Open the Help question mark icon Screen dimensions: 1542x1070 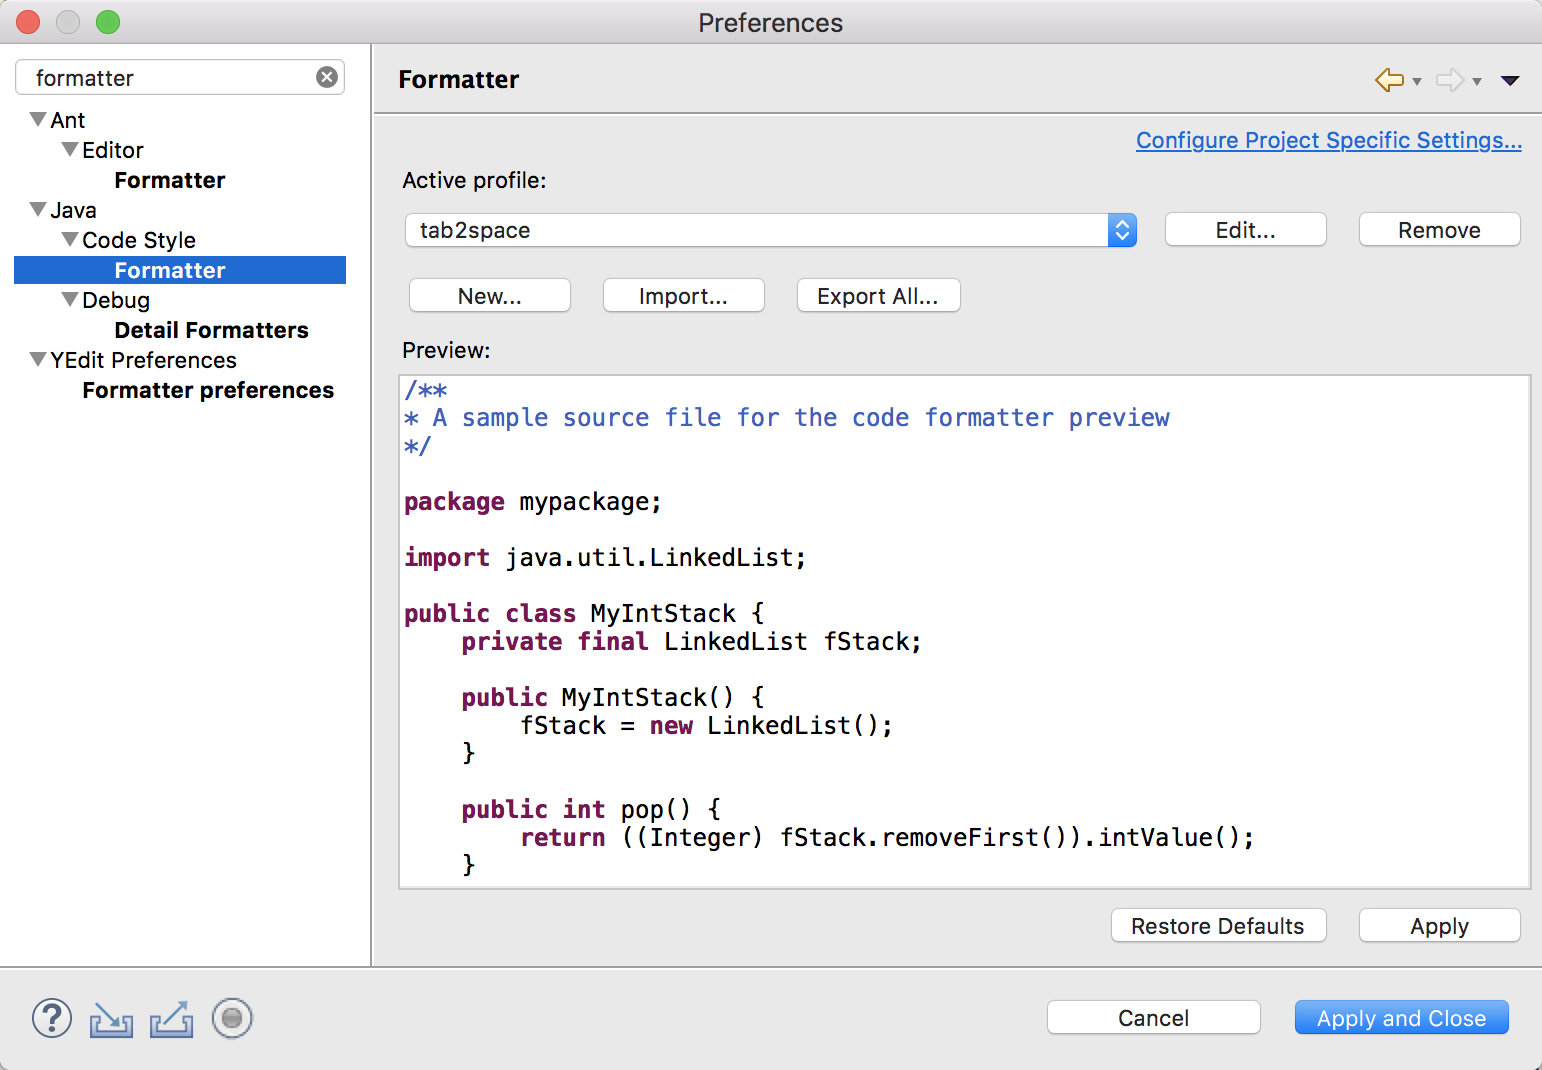[52, 1018]
